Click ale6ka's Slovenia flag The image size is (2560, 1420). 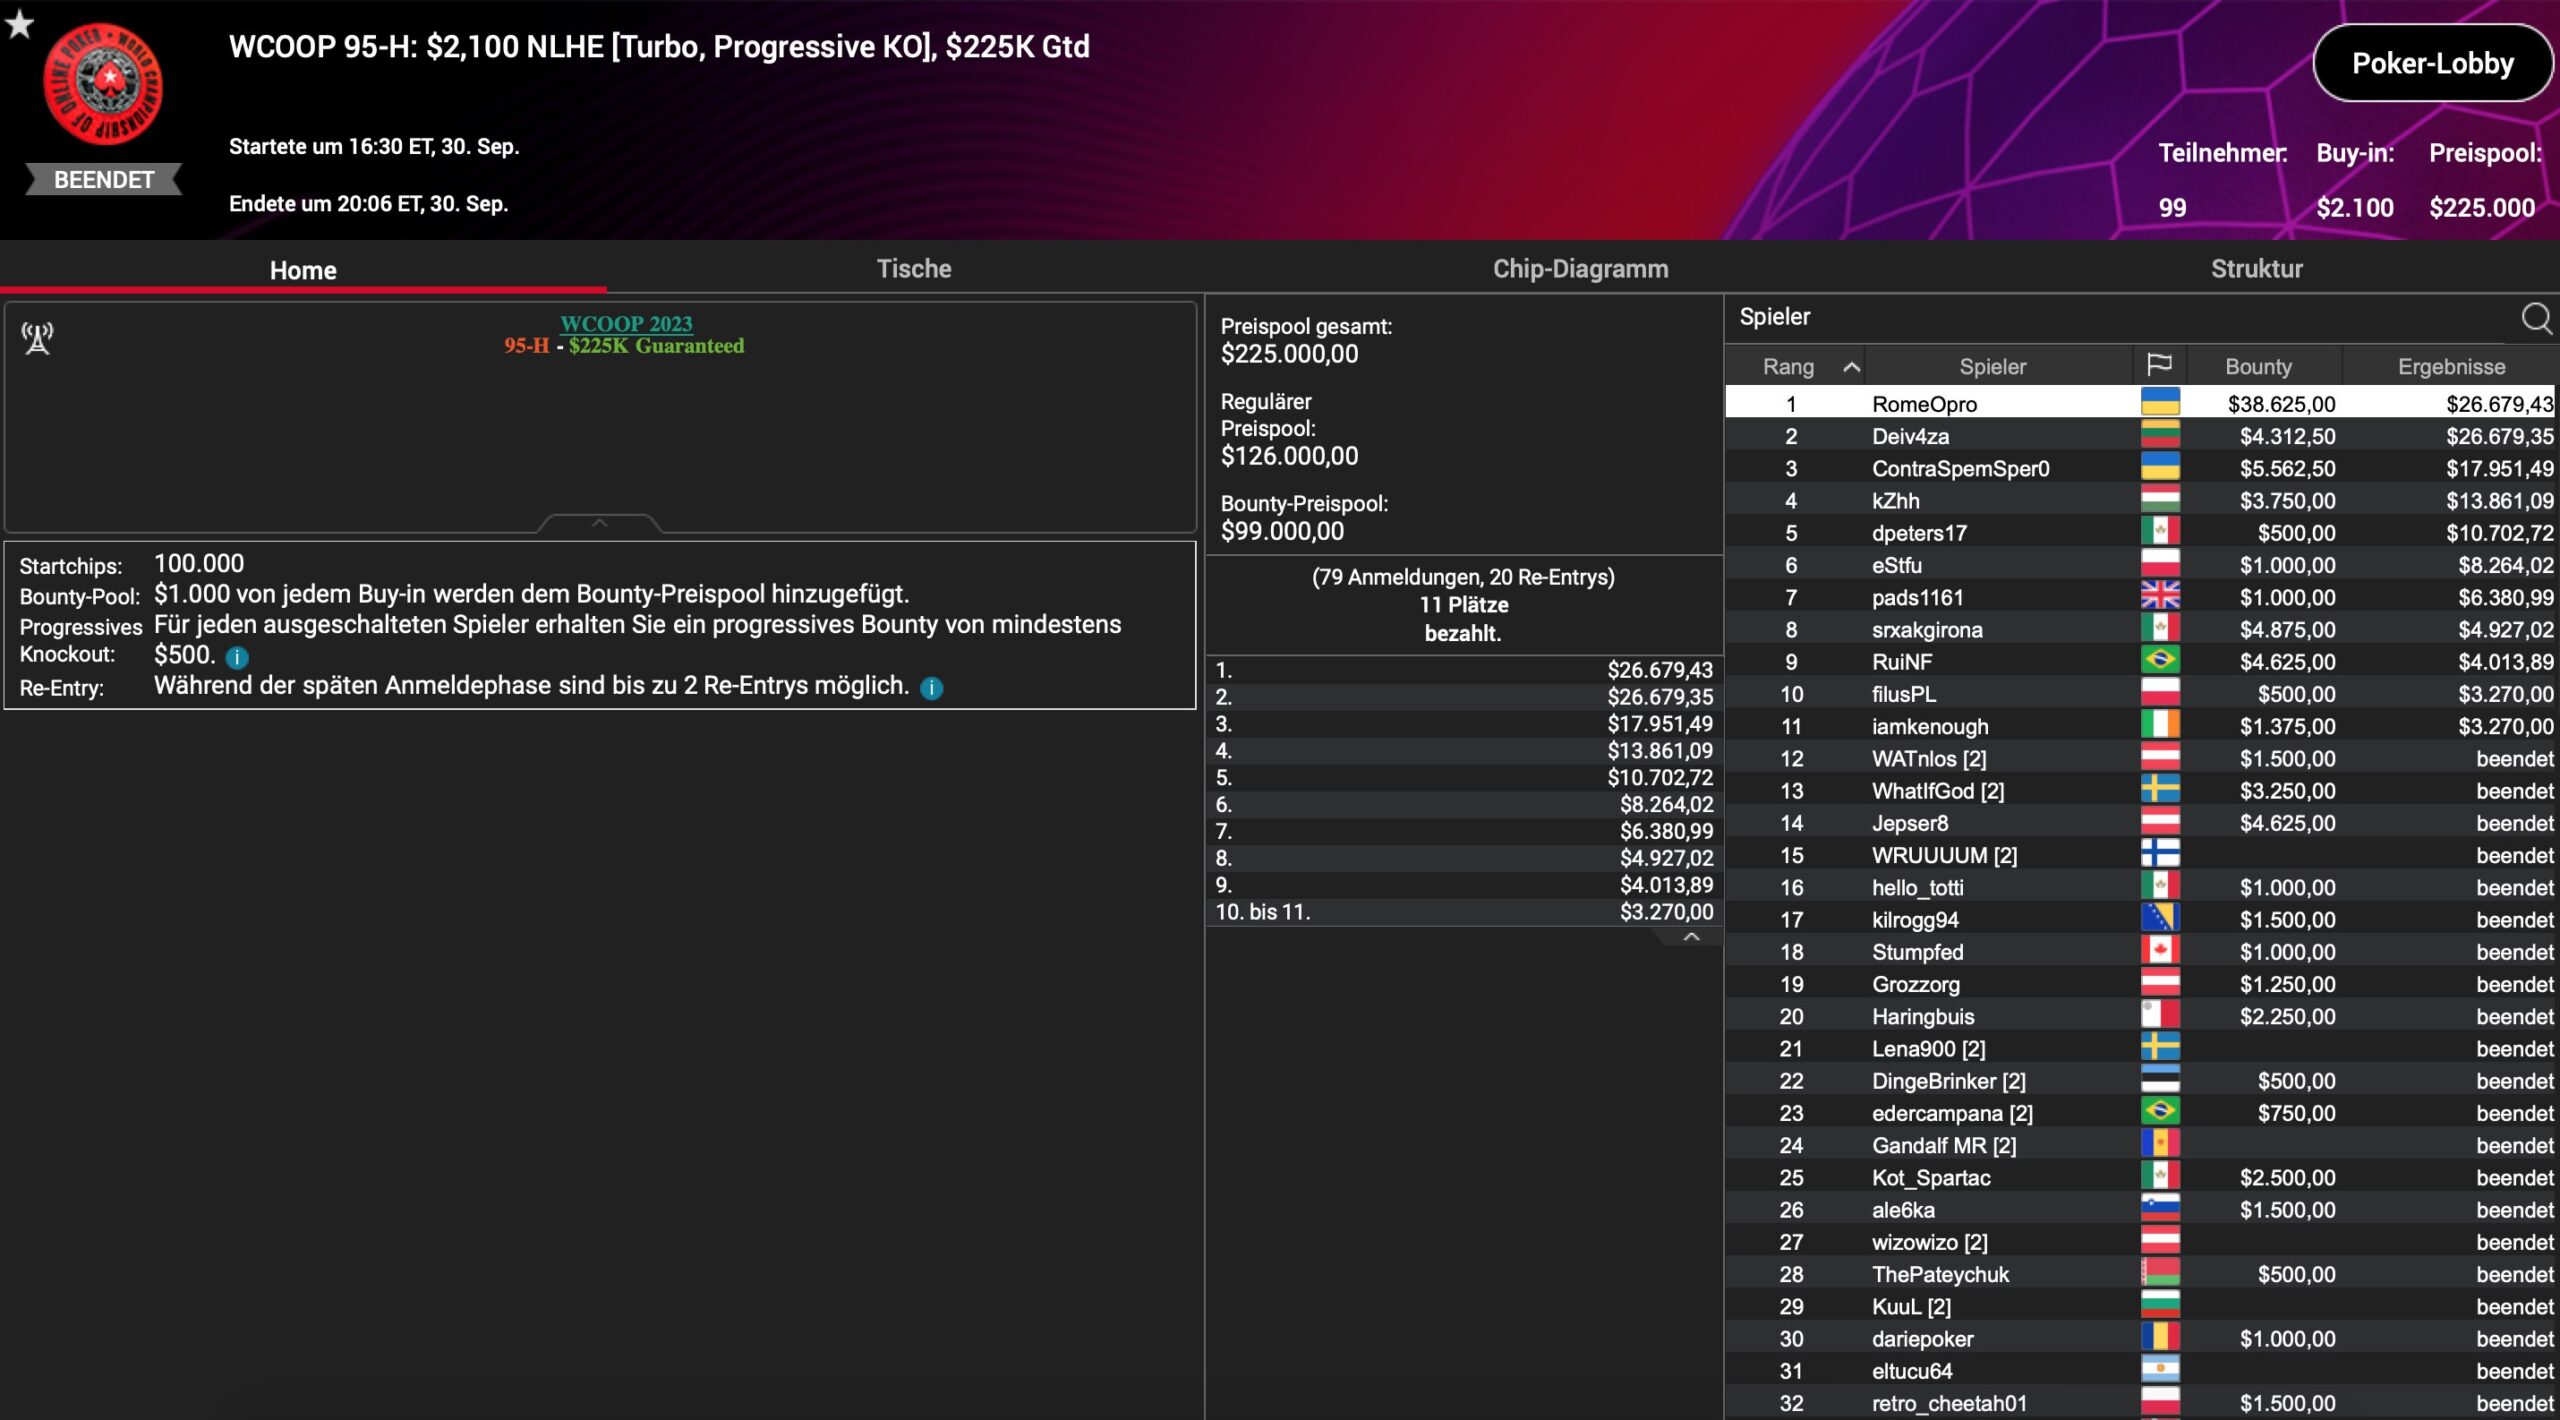coord(2160,1209)
